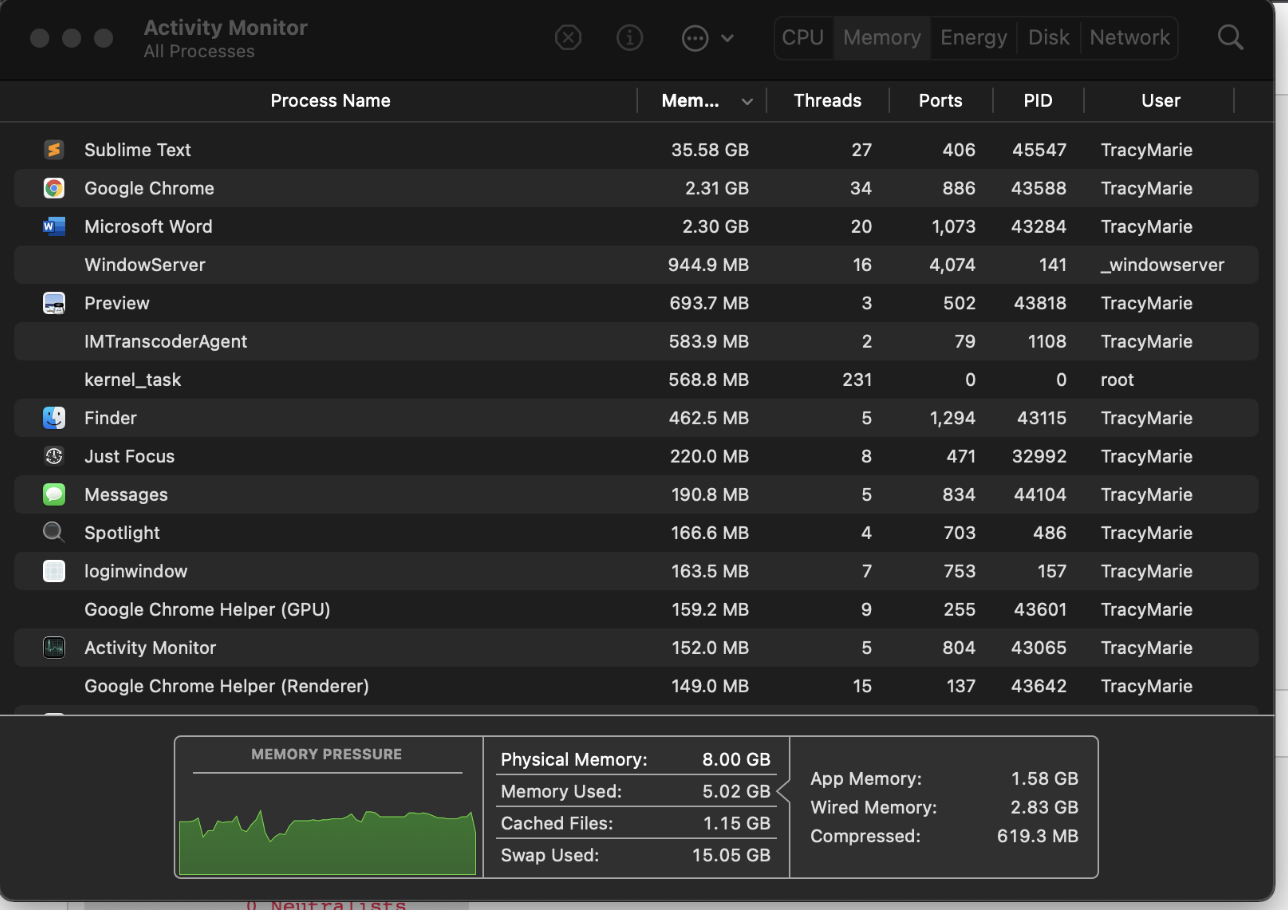Switch to the Energy tab

(973, 38)
